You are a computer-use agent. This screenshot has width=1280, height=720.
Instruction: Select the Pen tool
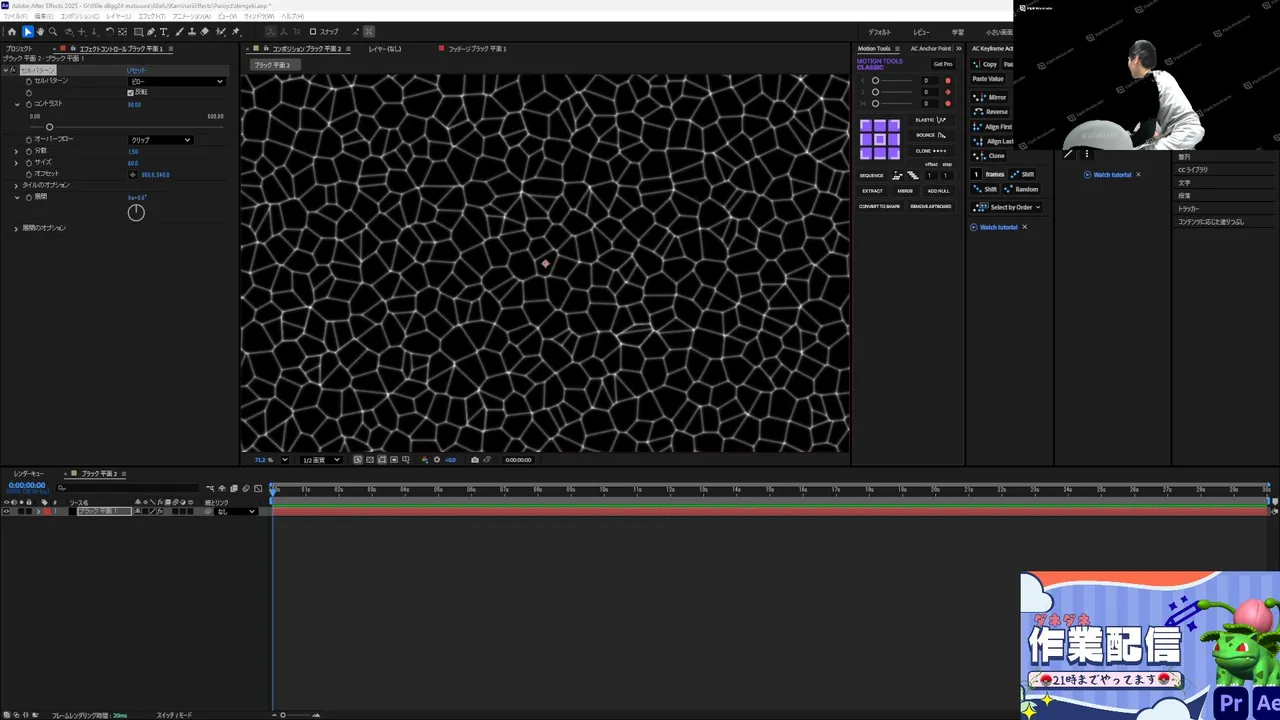coord(151,32)
